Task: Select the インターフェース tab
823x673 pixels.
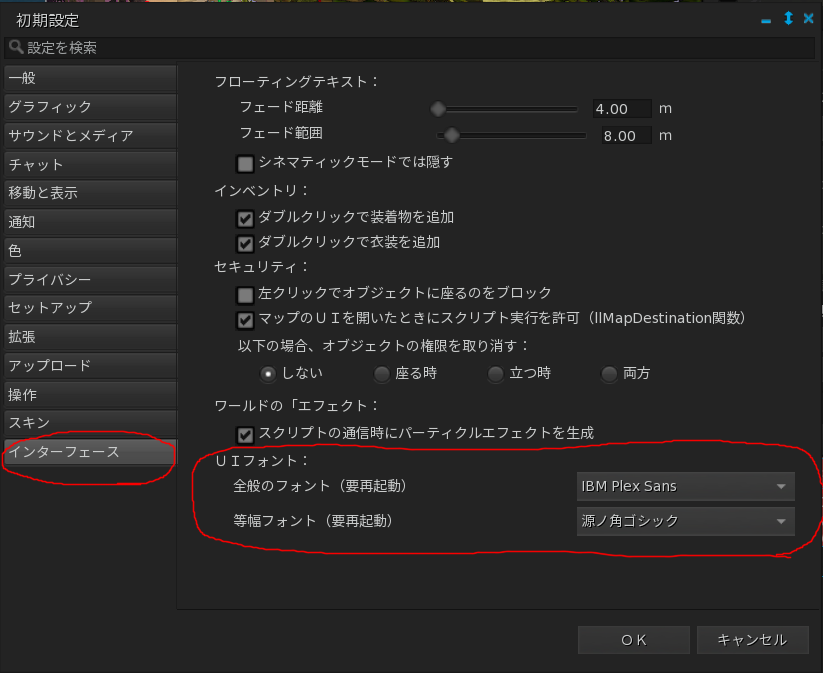Action: point(90,452)
